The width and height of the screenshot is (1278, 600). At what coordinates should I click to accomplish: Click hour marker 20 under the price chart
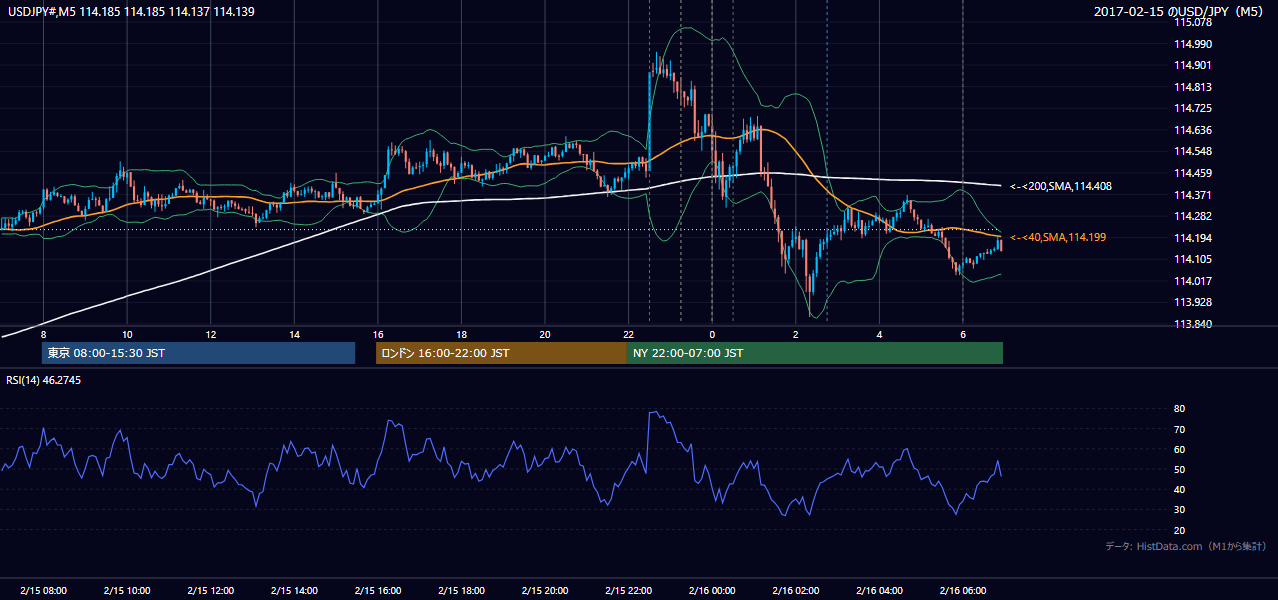point(545,333)
